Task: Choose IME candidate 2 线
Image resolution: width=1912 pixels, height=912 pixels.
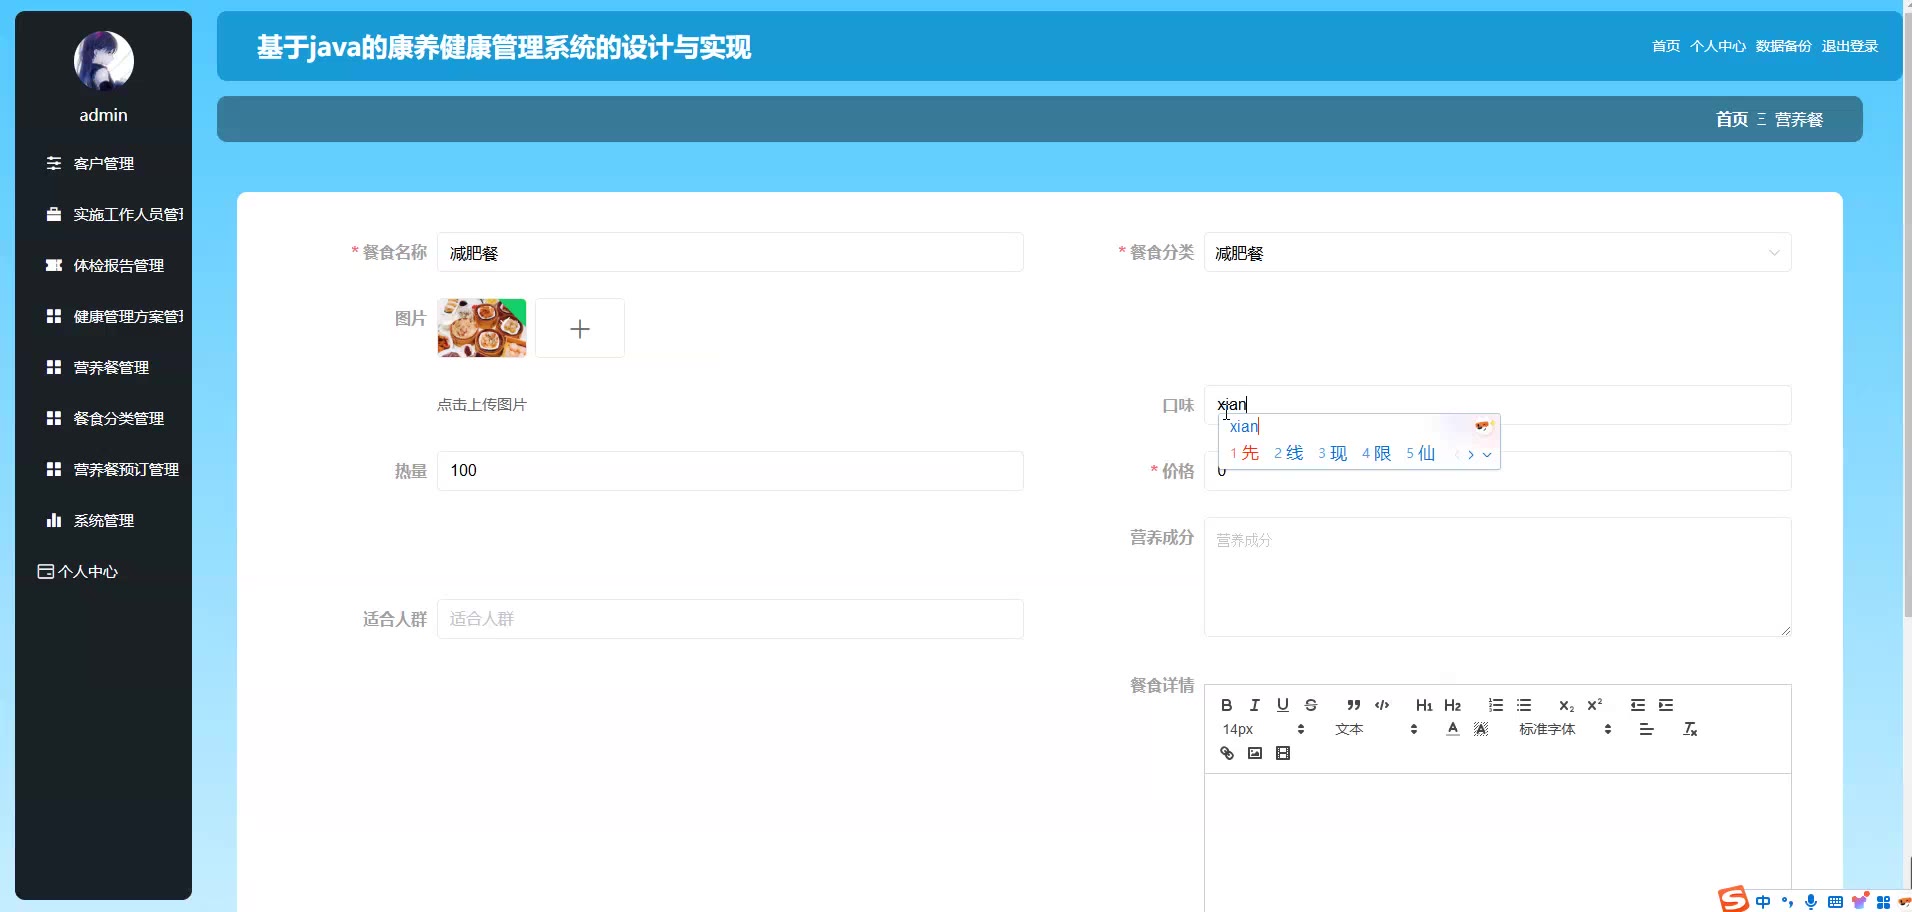Action: [x=1289, y=454]
